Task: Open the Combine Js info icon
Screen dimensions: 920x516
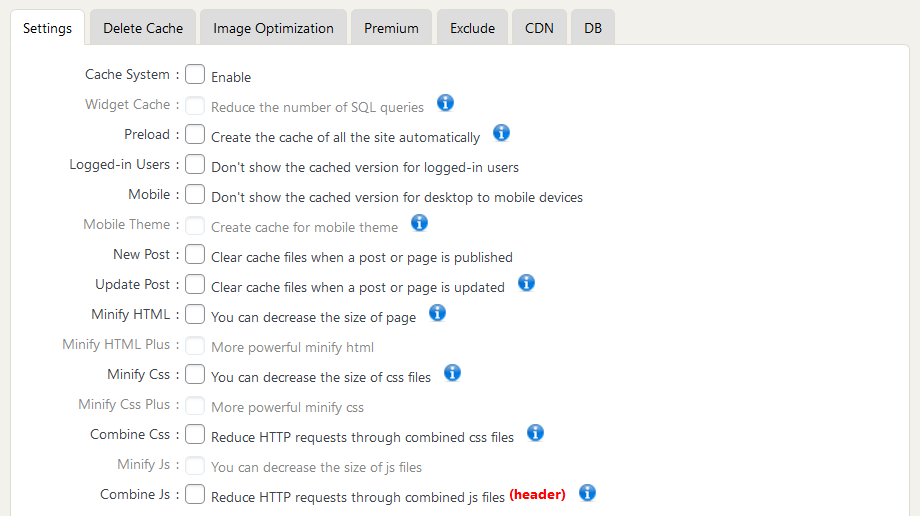Action: pyautogui.click(x=587, y=493)
